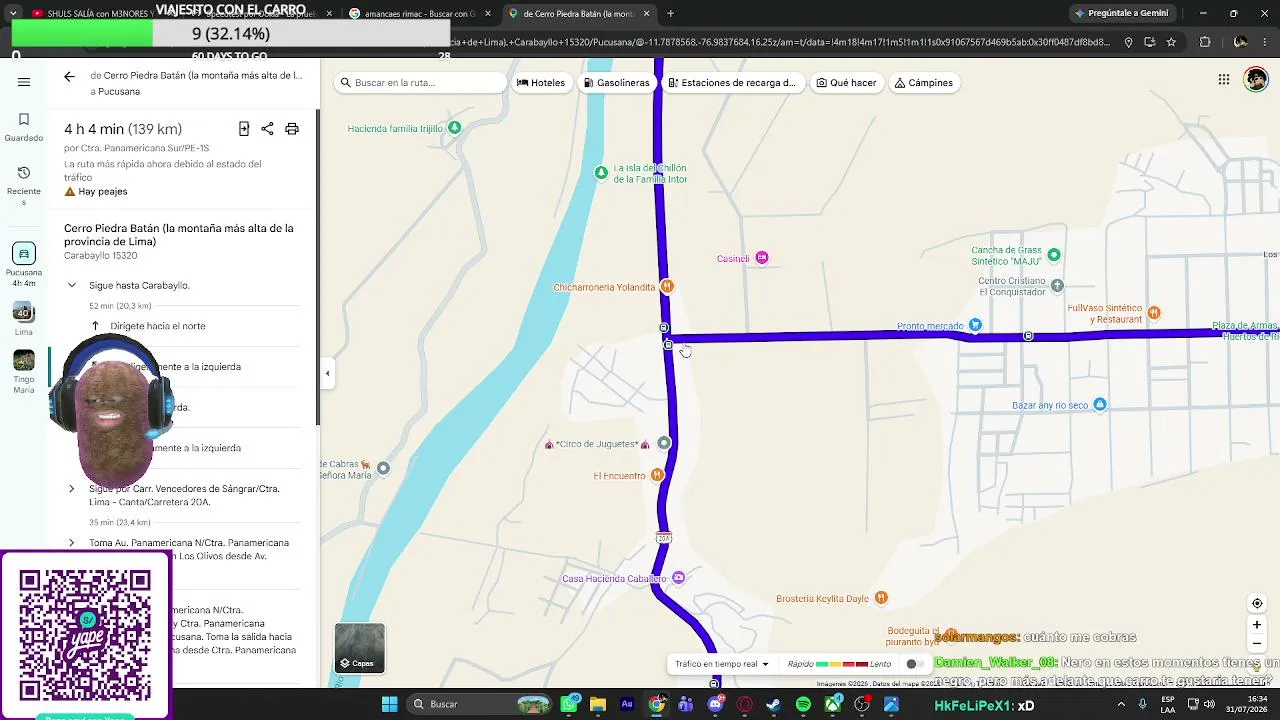Expand the 'Sigue por Carr. Vencedores de Sángrar' step
Screen dimensions: 1280x720
(x=72, y=489)
